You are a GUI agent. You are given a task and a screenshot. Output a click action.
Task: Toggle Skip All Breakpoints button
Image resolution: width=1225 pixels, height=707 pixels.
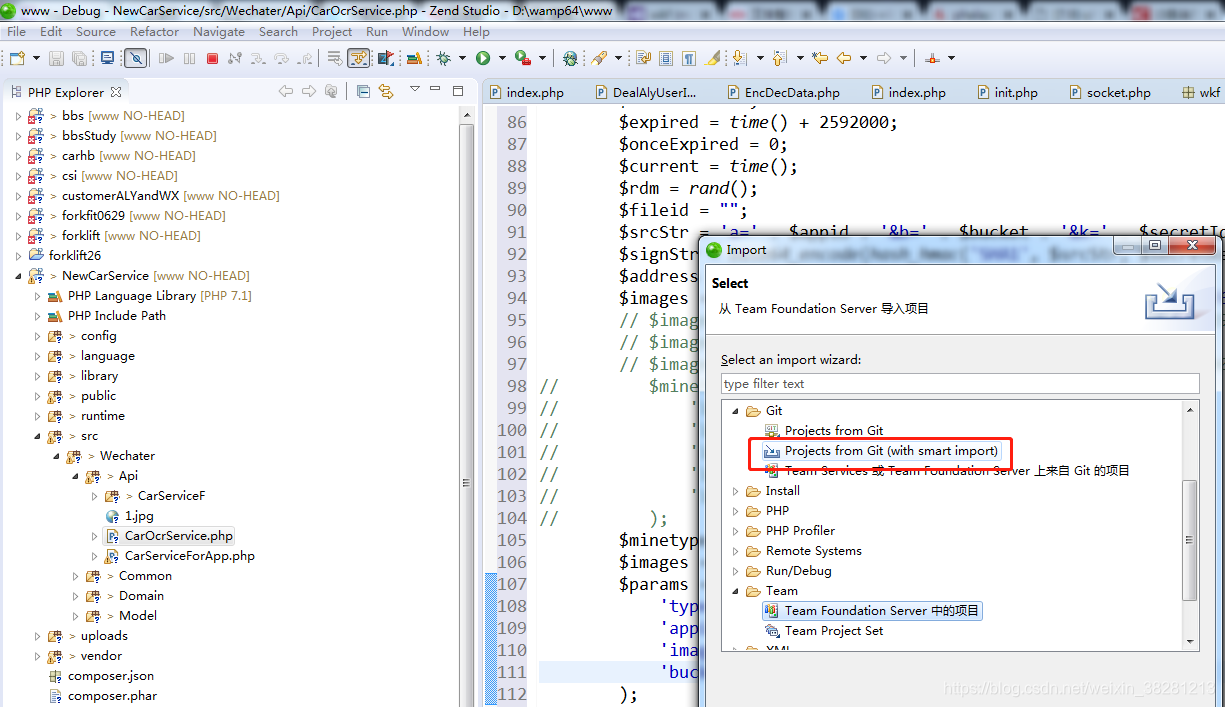point(136,58)
